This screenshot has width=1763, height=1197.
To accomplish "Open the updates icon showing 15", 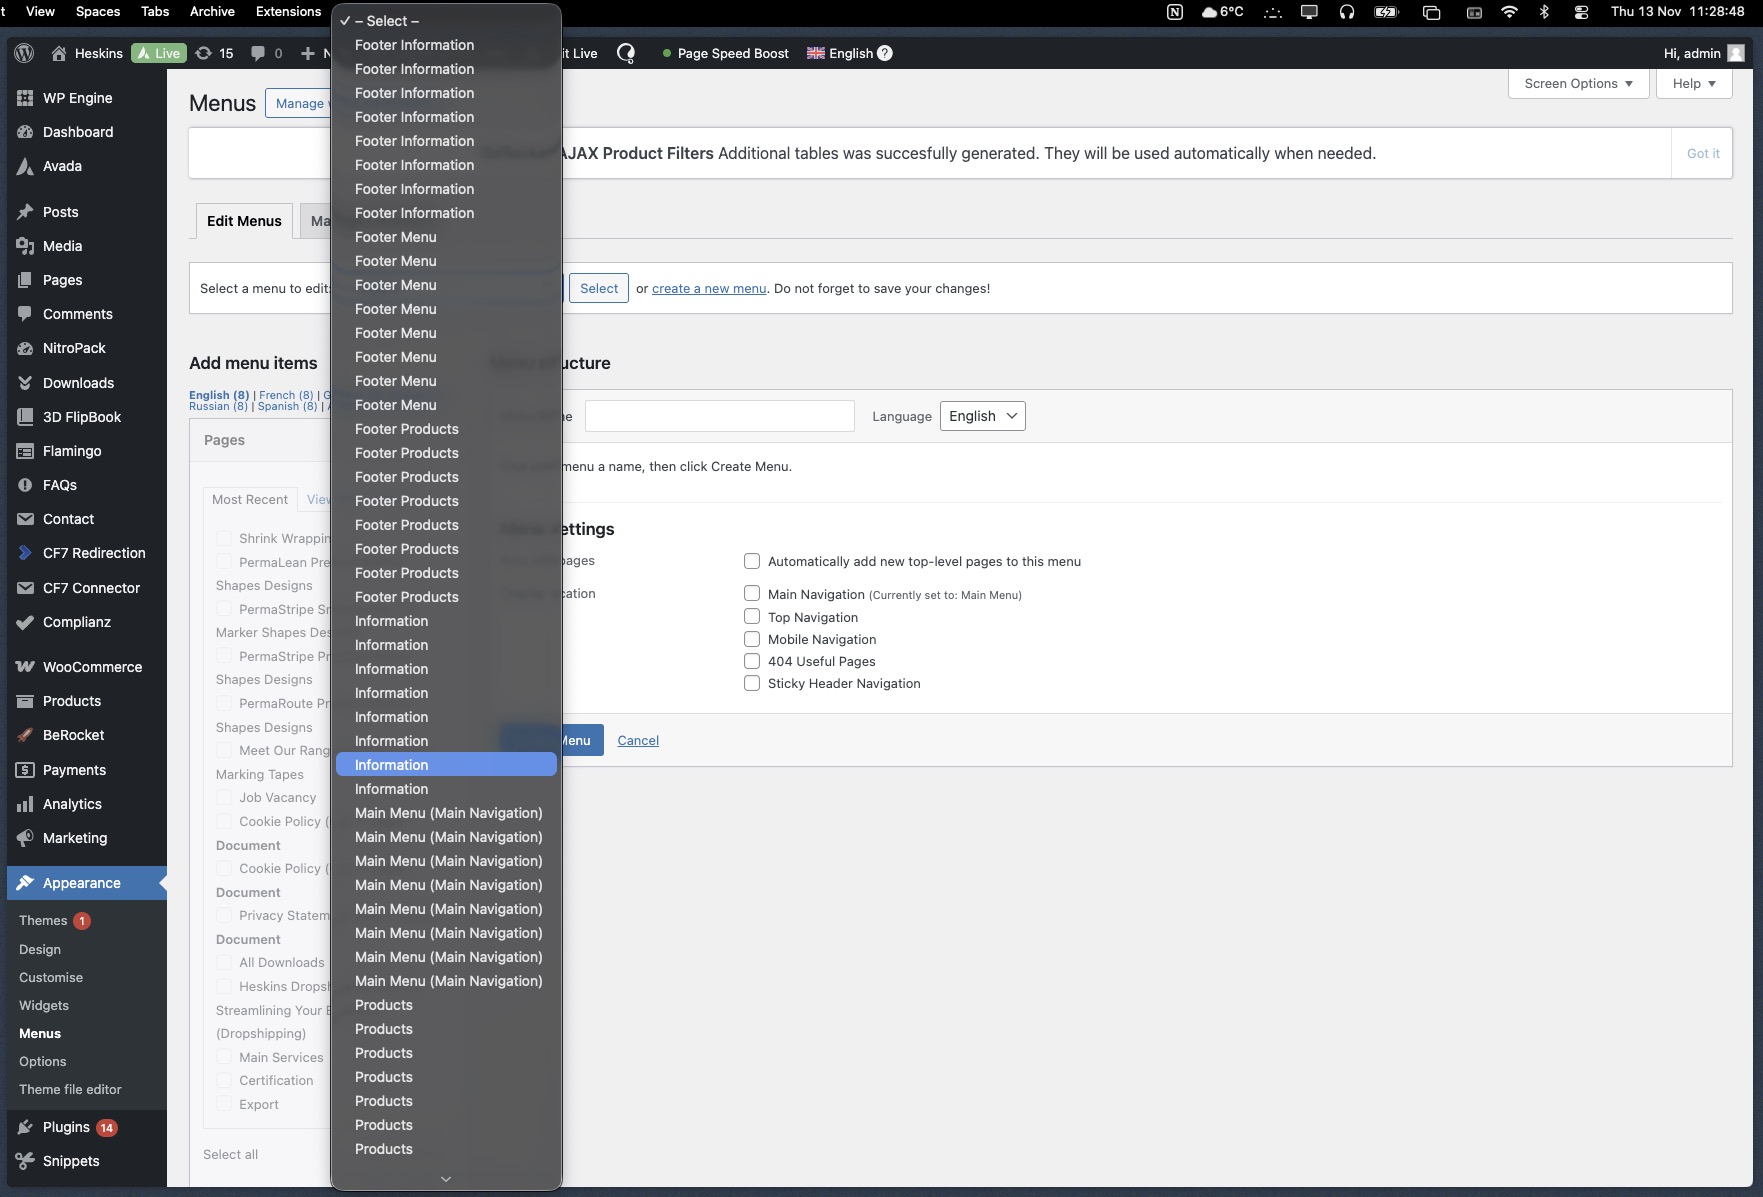I will coord(204,53).
